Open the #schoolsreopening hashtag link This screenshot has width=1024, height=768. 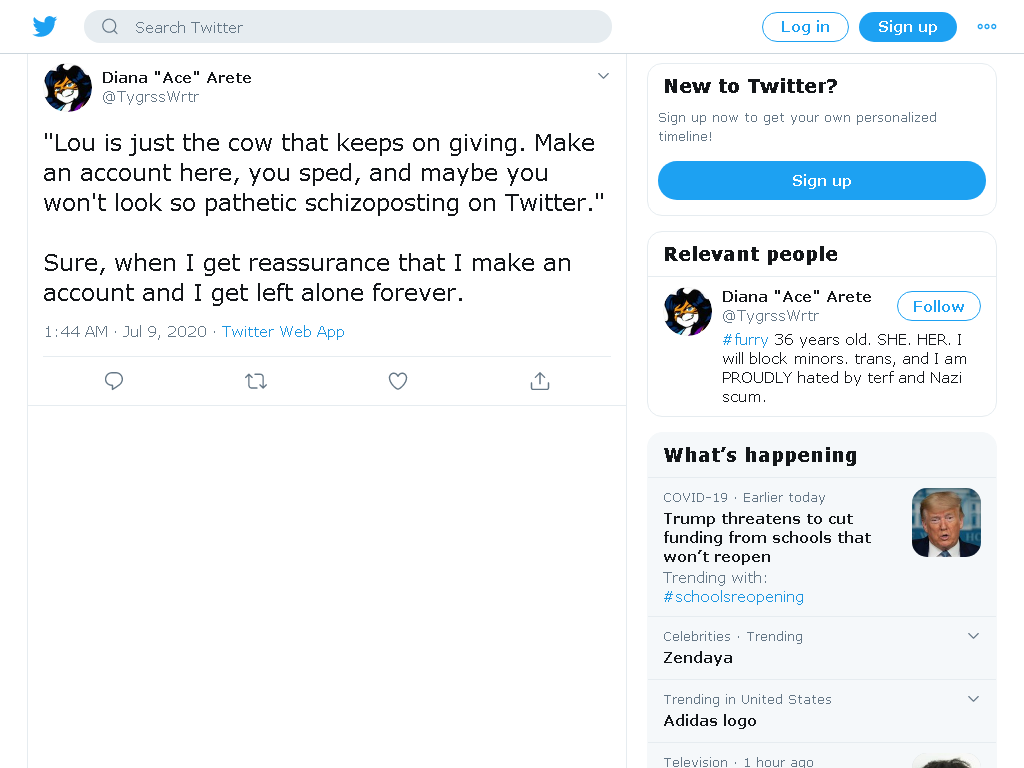(733, 597)
